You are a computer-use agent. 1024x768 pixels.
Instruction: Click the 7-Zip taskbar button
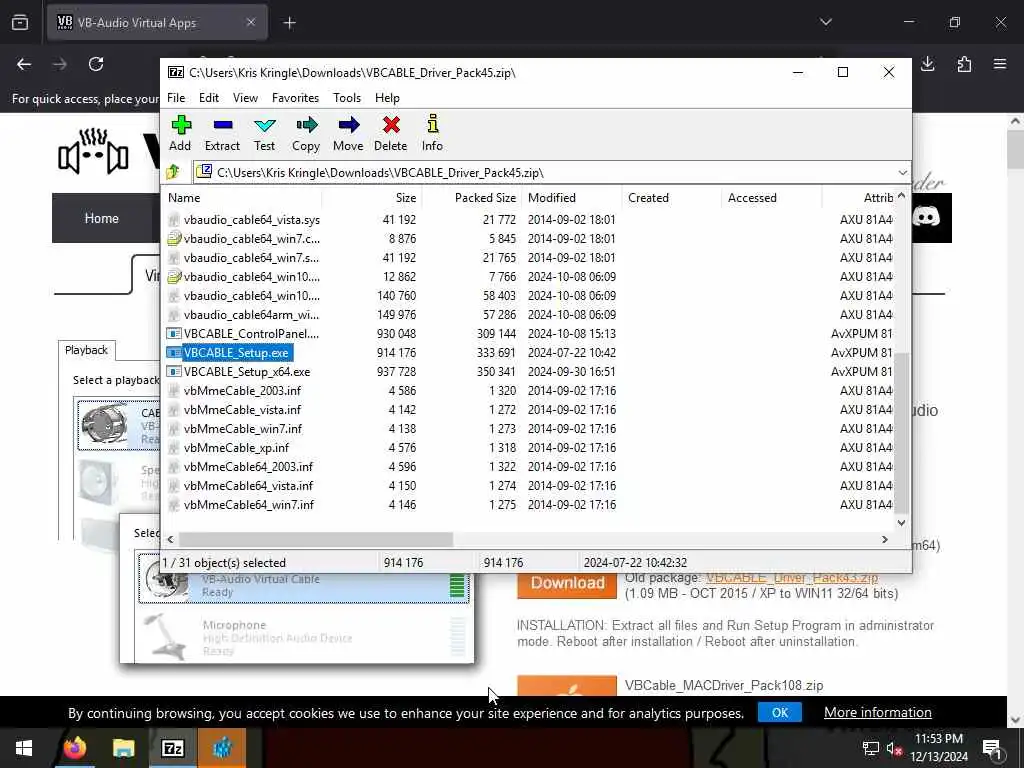coord(172,748)
